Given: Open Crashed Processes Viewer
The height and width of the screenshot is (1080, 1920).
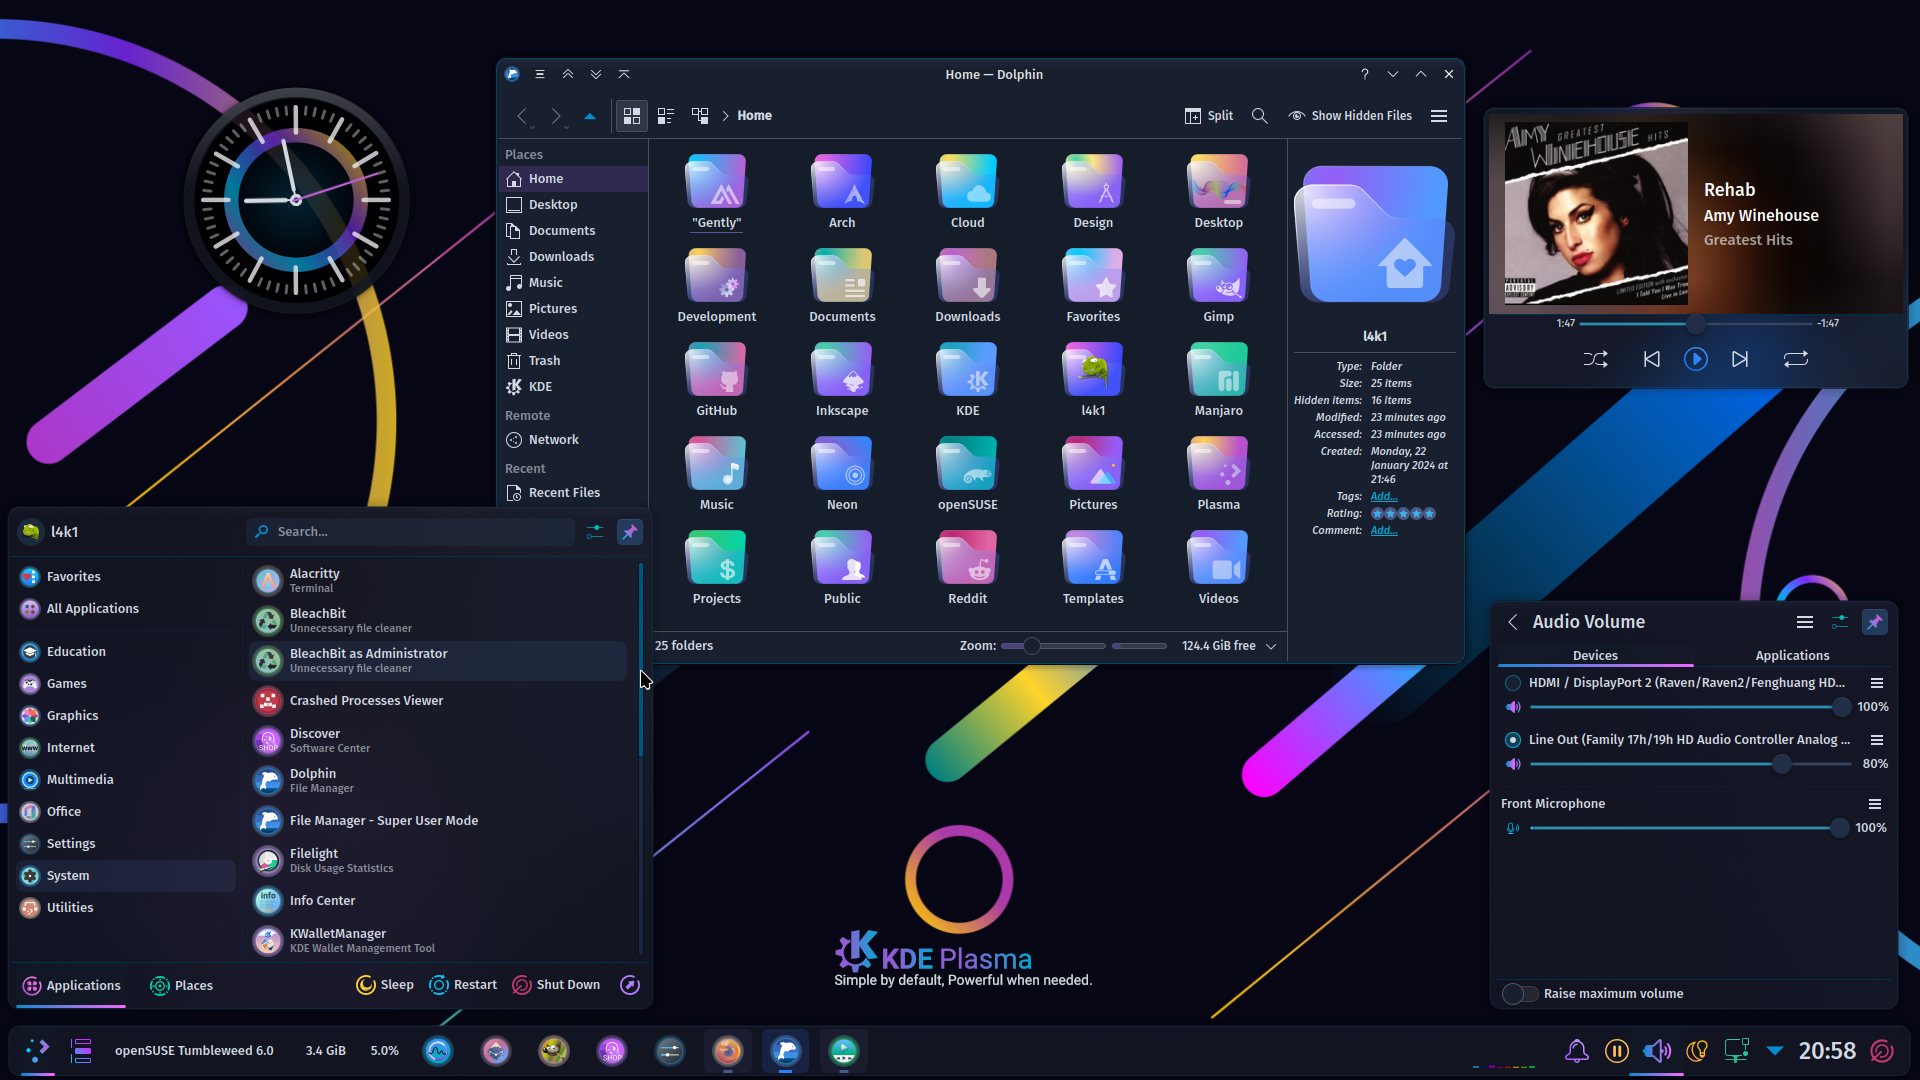Looking at the screenshot, I should (x=438, y=700).
